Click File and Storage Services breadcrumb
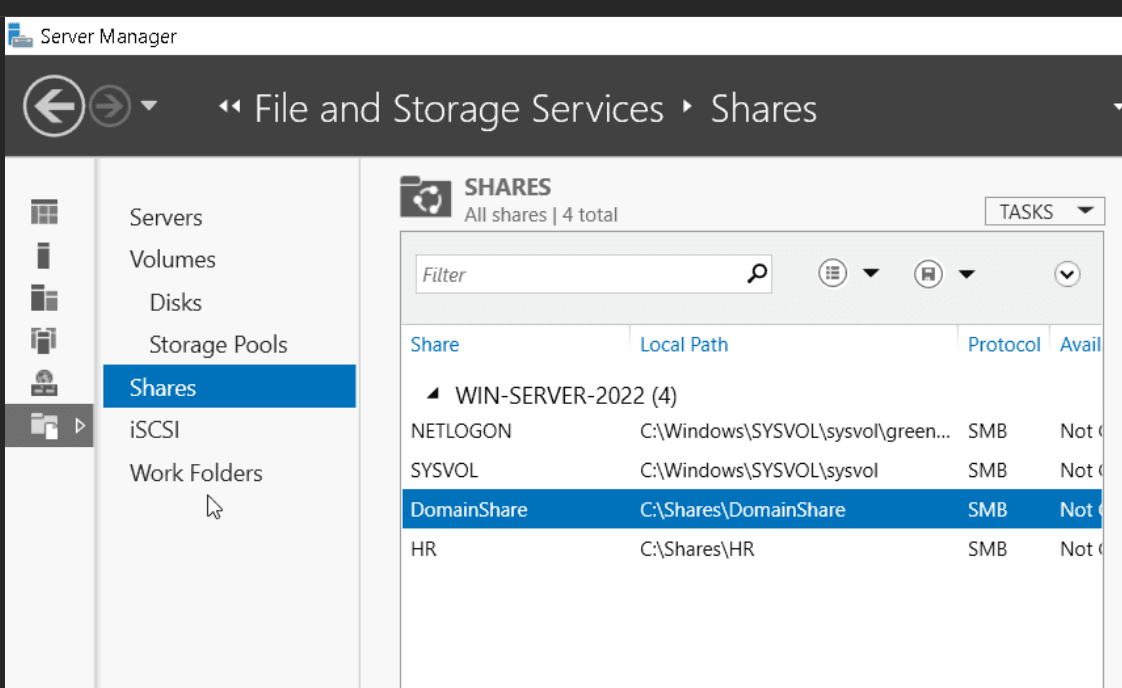The image size is (1122, 688). (459, 109)
